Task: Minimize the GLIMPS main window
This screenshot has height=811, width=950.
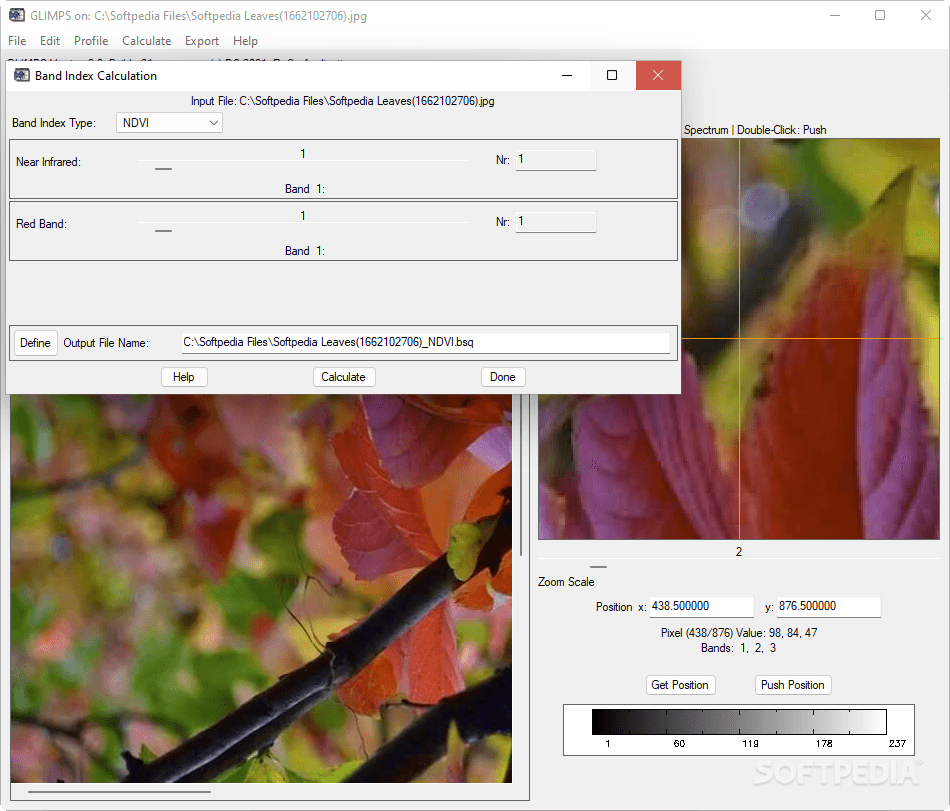Action: click(835, 15)
